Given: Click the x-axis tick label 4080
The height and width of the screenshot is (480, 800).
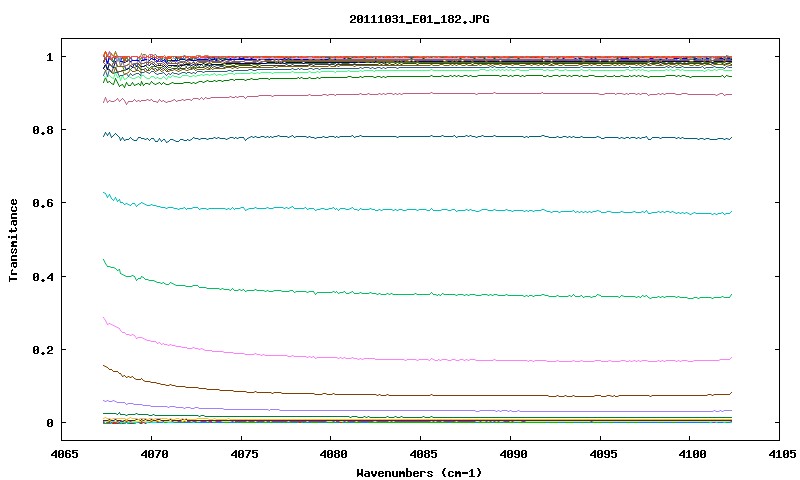Looking at the screenshot, I should (x=332, y=453).
